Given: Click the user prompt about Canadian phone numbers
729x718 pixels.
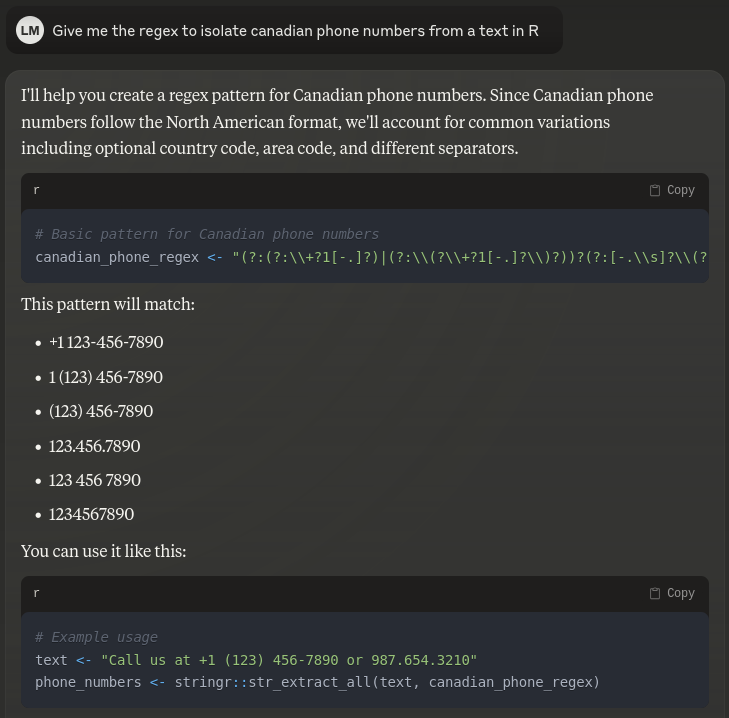Looking at the screenshot, I should 295,31.
